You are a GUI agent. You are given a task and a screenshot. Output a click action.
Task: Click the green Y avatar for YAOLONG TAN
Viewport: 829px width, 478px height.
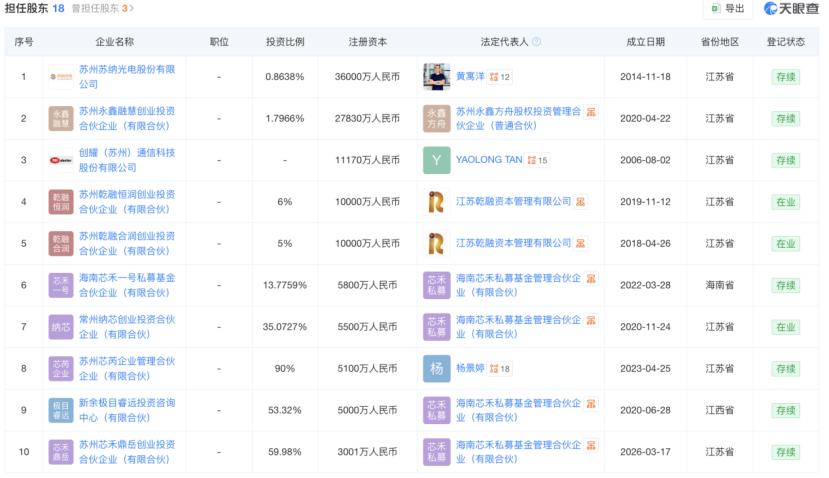(x=437, y=160)
